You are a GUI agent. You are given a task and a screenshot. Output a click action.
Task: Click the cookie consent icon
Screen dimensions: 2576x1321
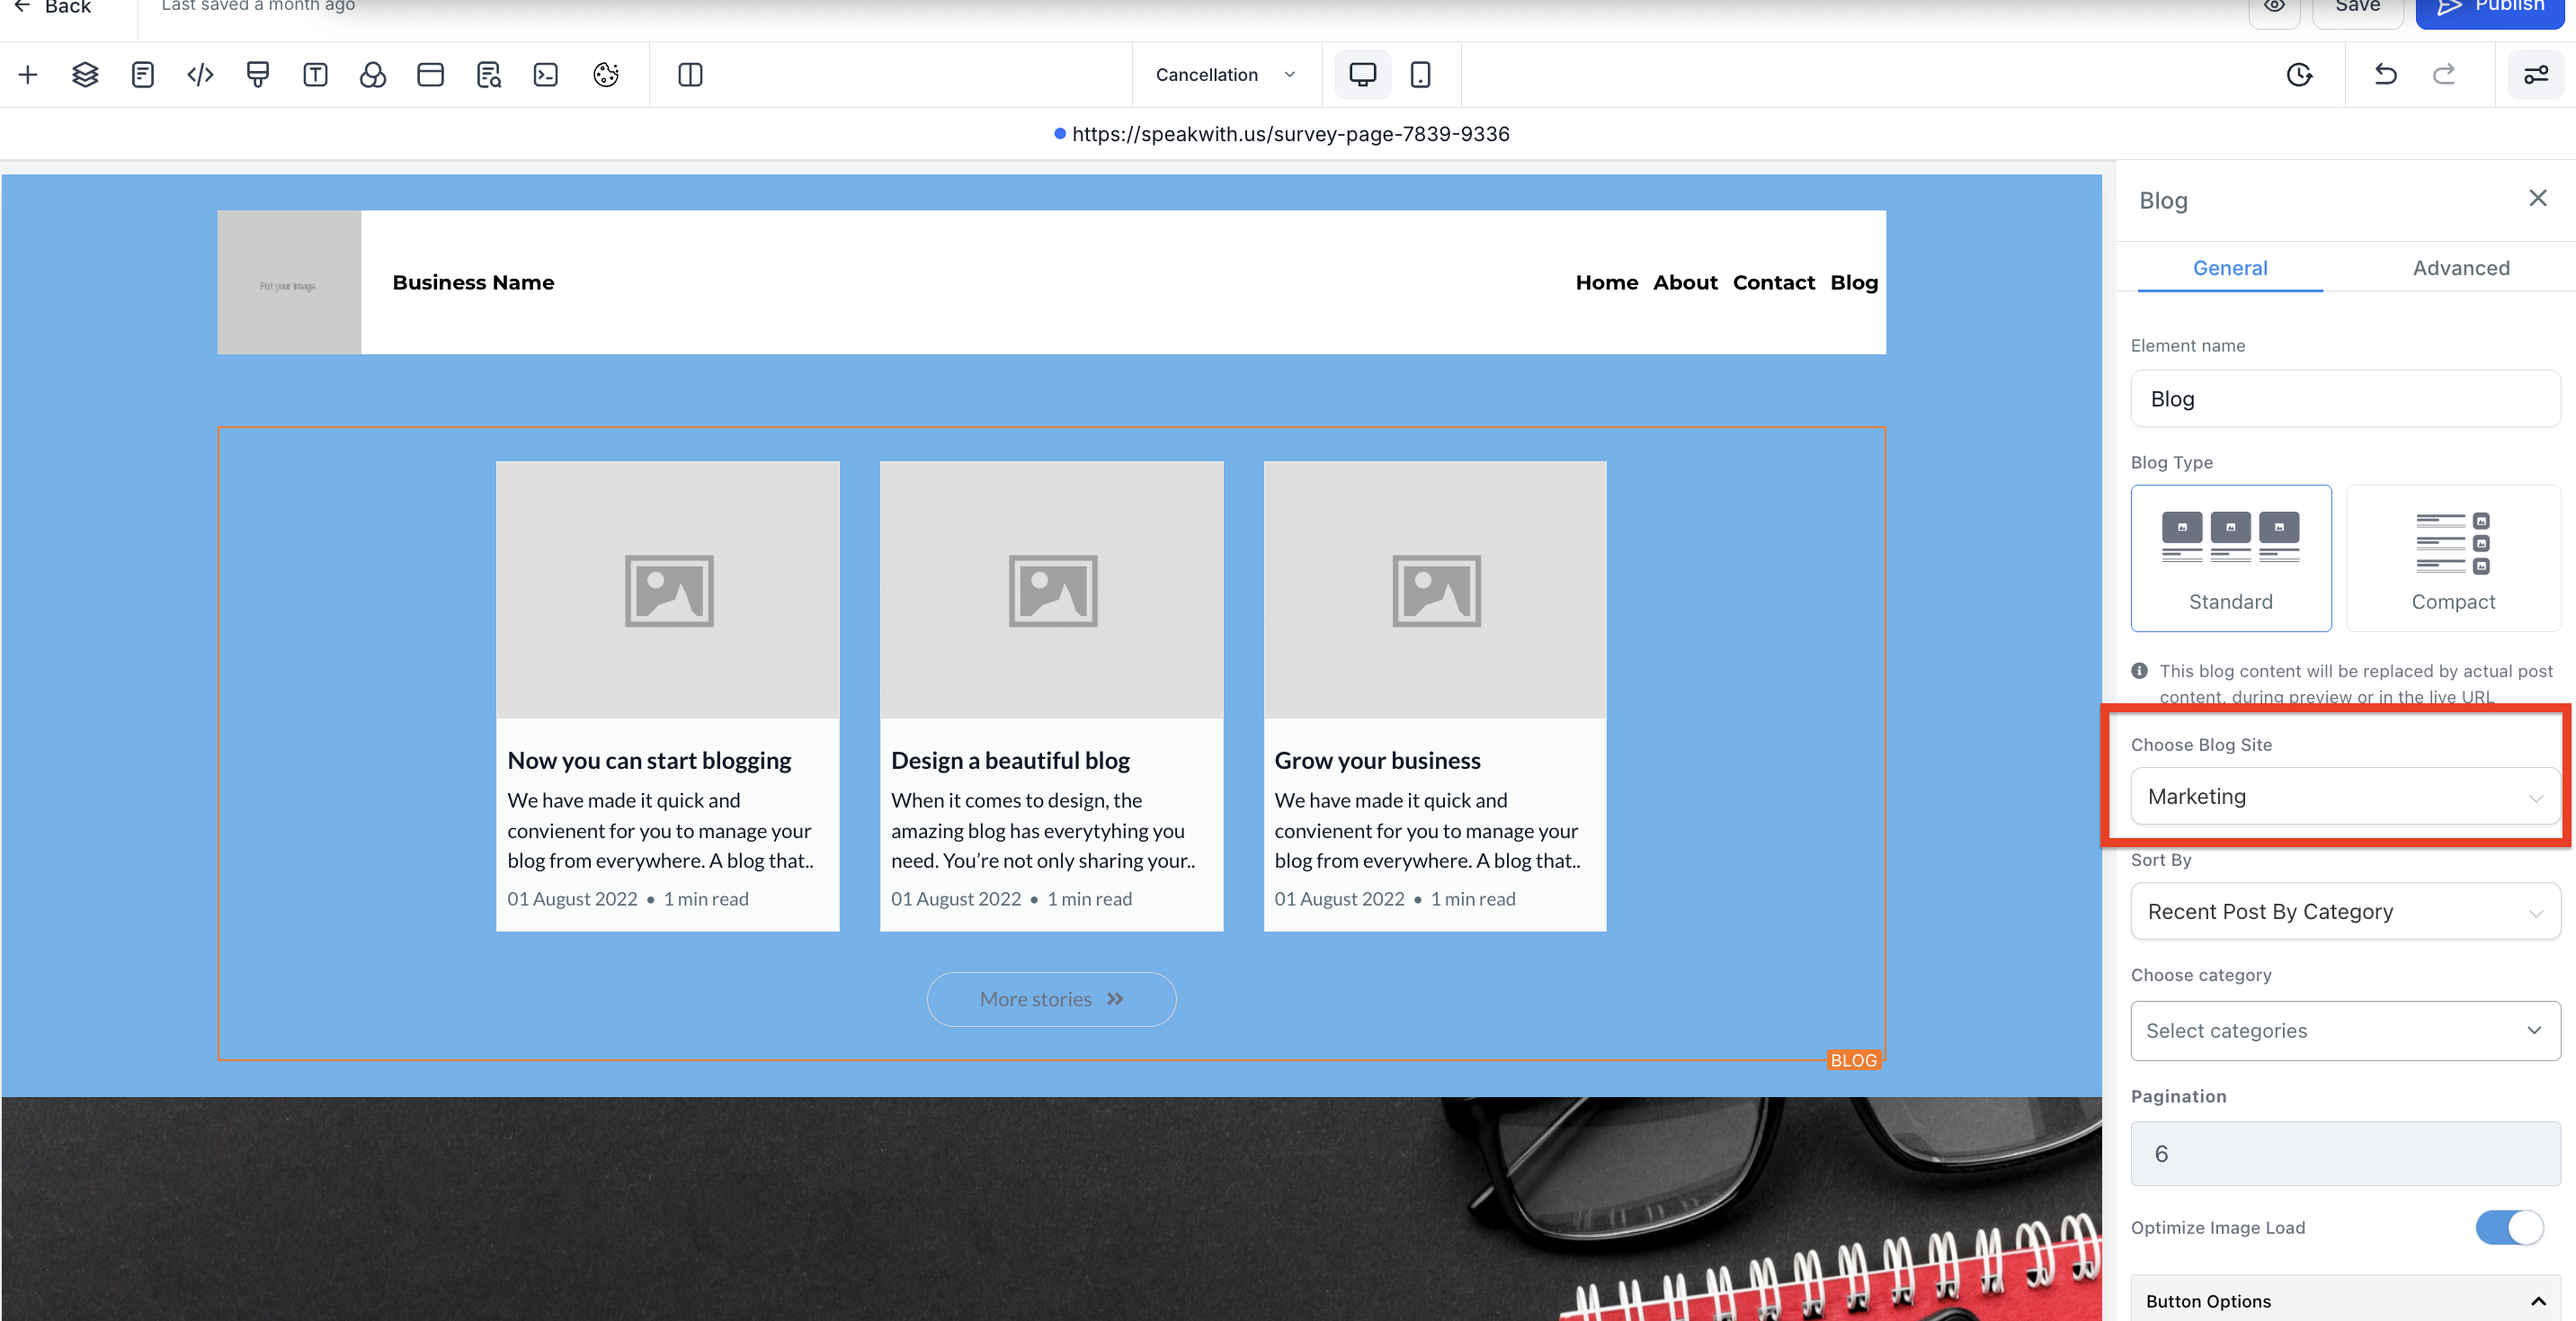[x=605, y=75]
